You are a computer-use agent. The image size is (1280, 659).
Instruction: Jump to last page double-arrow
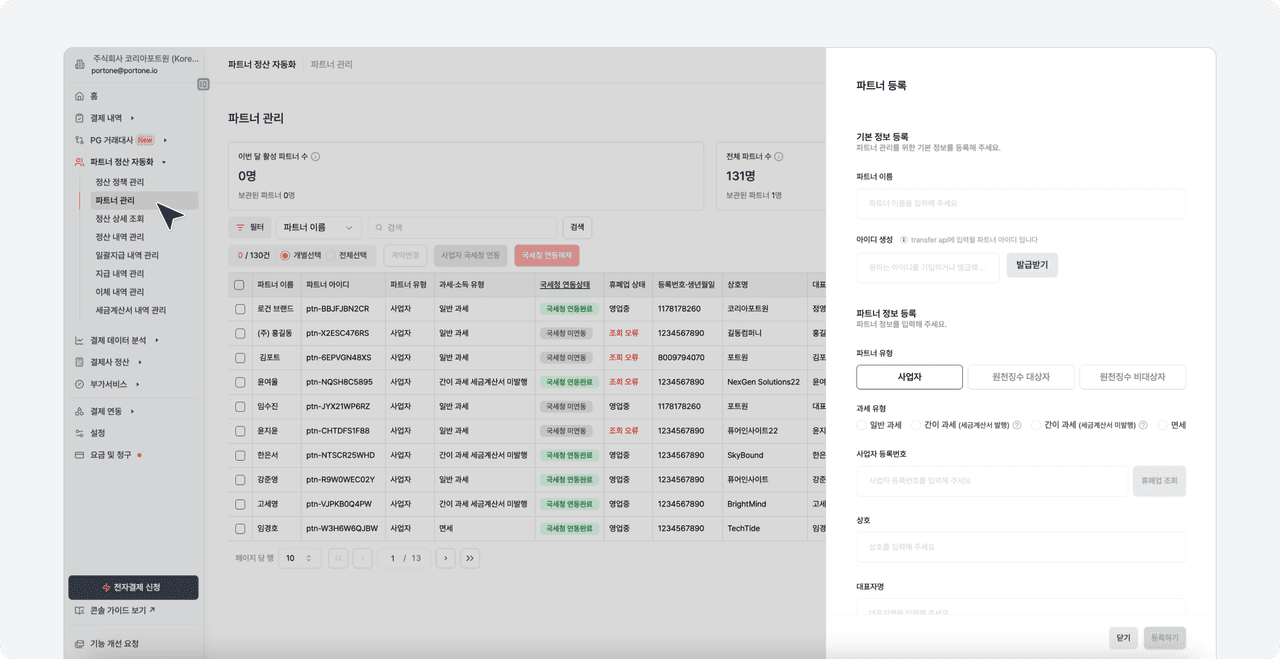click(470, 558)
